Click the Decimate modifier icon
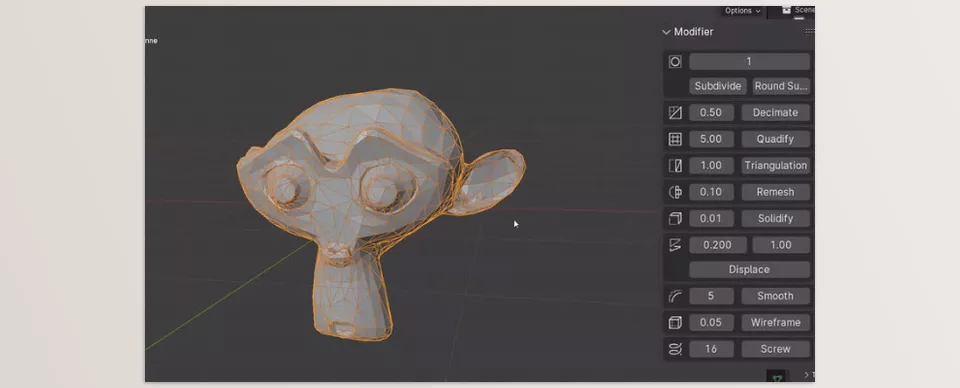The image size is (960, 388). point(675,113)
